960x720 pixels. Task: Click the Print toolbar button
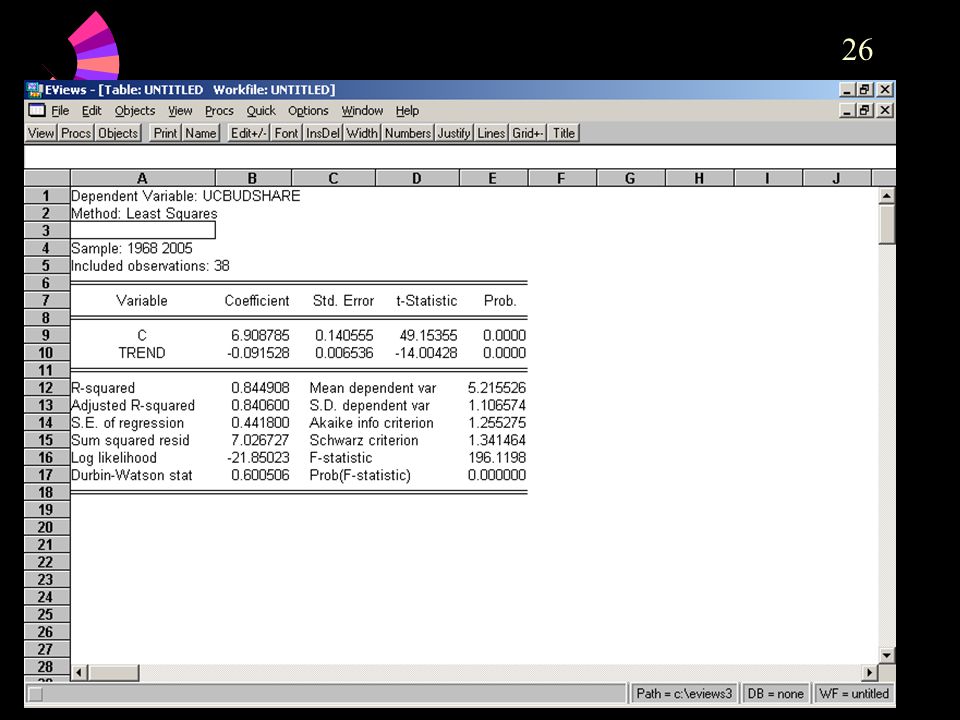coord(165,133)
